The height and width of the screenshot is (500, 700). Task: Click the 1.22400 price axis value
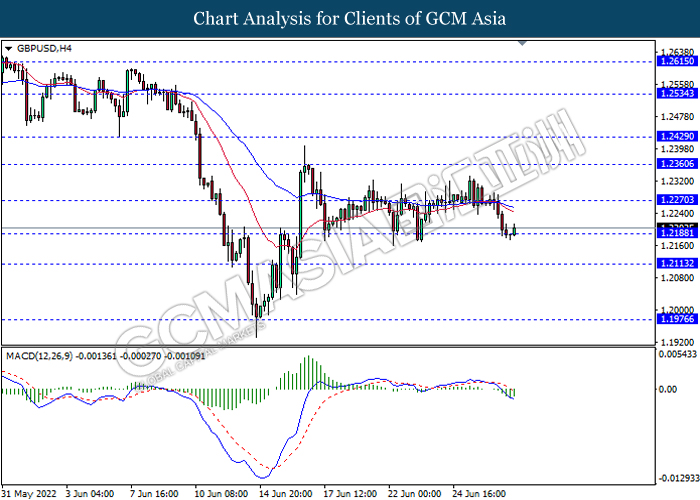tap(678, 213)
